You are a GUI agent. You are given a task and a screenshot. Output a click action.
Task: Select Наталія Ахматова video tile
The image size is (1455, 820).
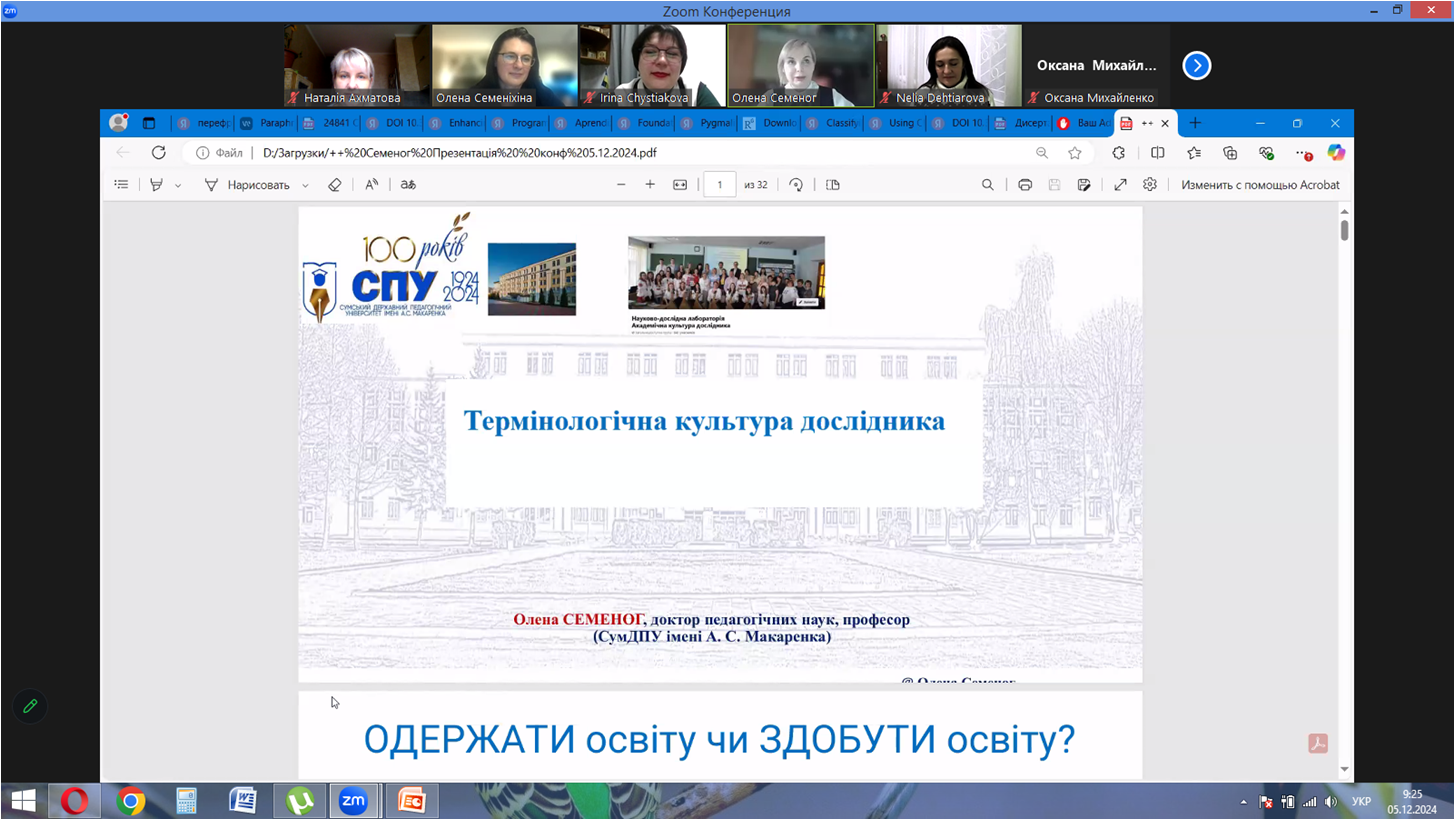pyautogui.click(x=356, y=66)
